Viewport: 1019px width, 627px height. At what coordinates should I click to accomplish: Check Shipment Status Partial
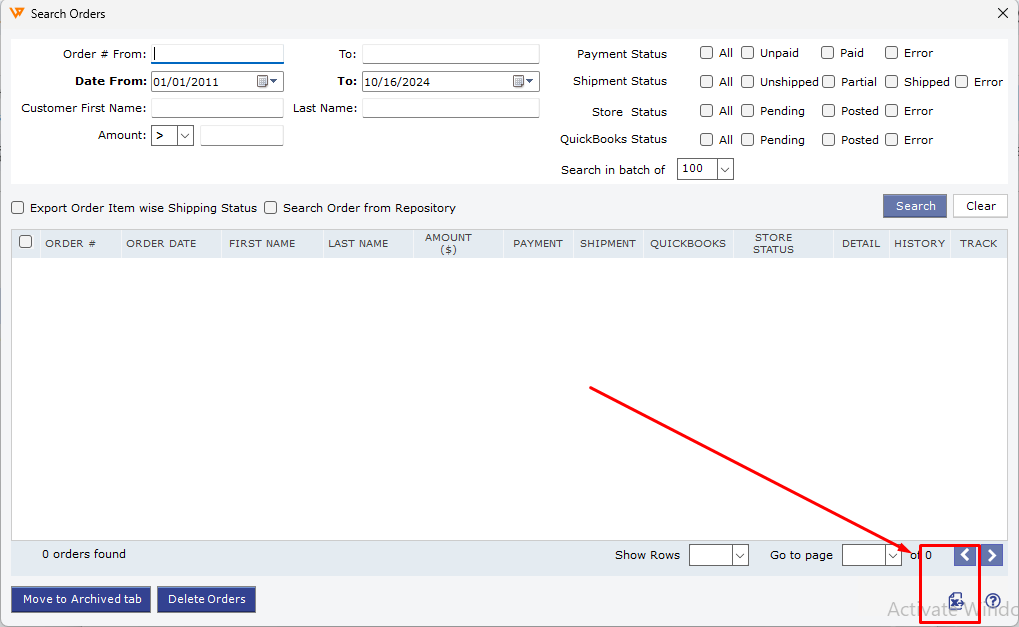pyautogui.click(x=829, y=81)
